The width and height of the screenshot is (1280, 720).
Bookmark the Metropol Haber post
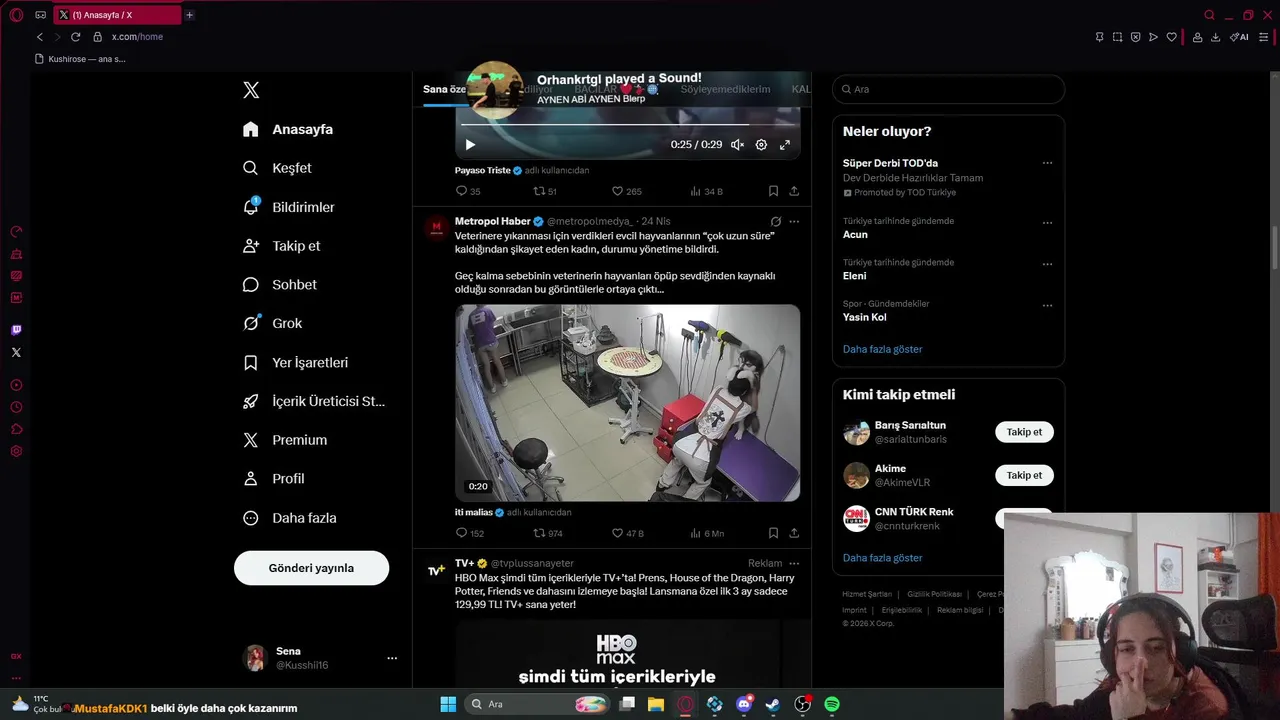[x=773, y=533]
